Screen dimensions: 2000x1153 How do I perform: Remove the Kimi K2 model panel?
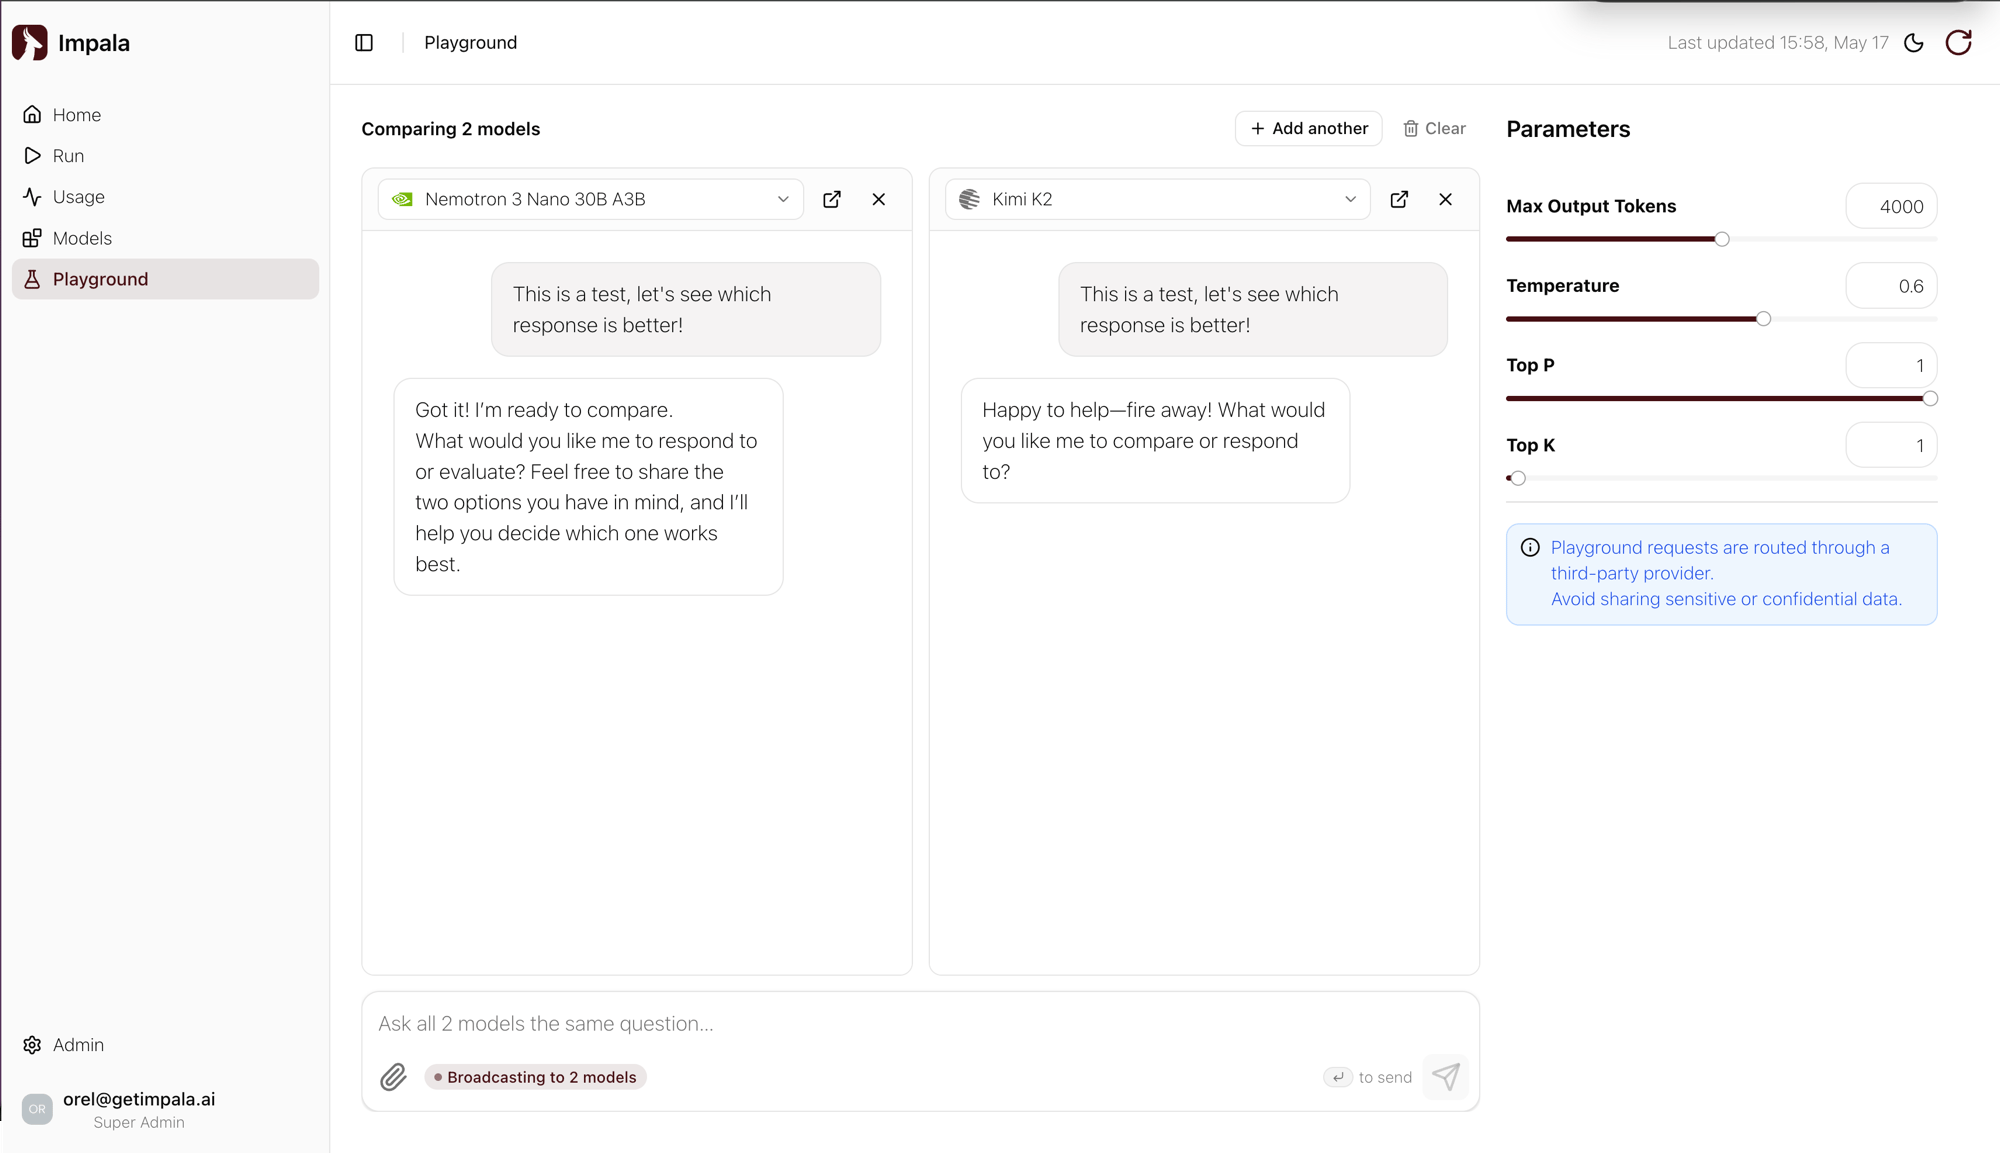[1446, 199]
